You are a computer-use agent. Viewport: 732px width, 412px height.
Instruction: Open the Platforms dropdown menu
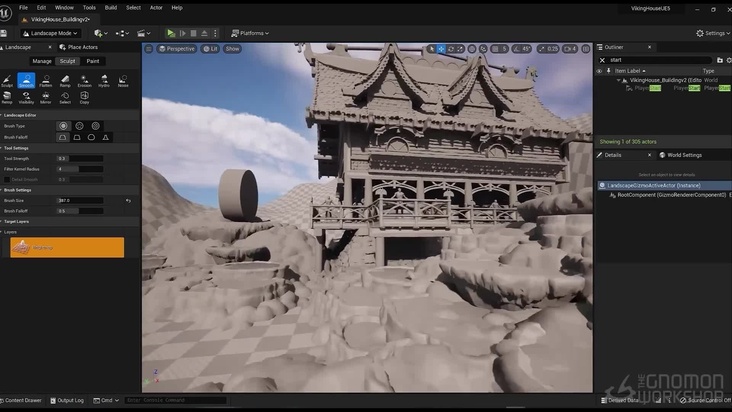point(251,33)
